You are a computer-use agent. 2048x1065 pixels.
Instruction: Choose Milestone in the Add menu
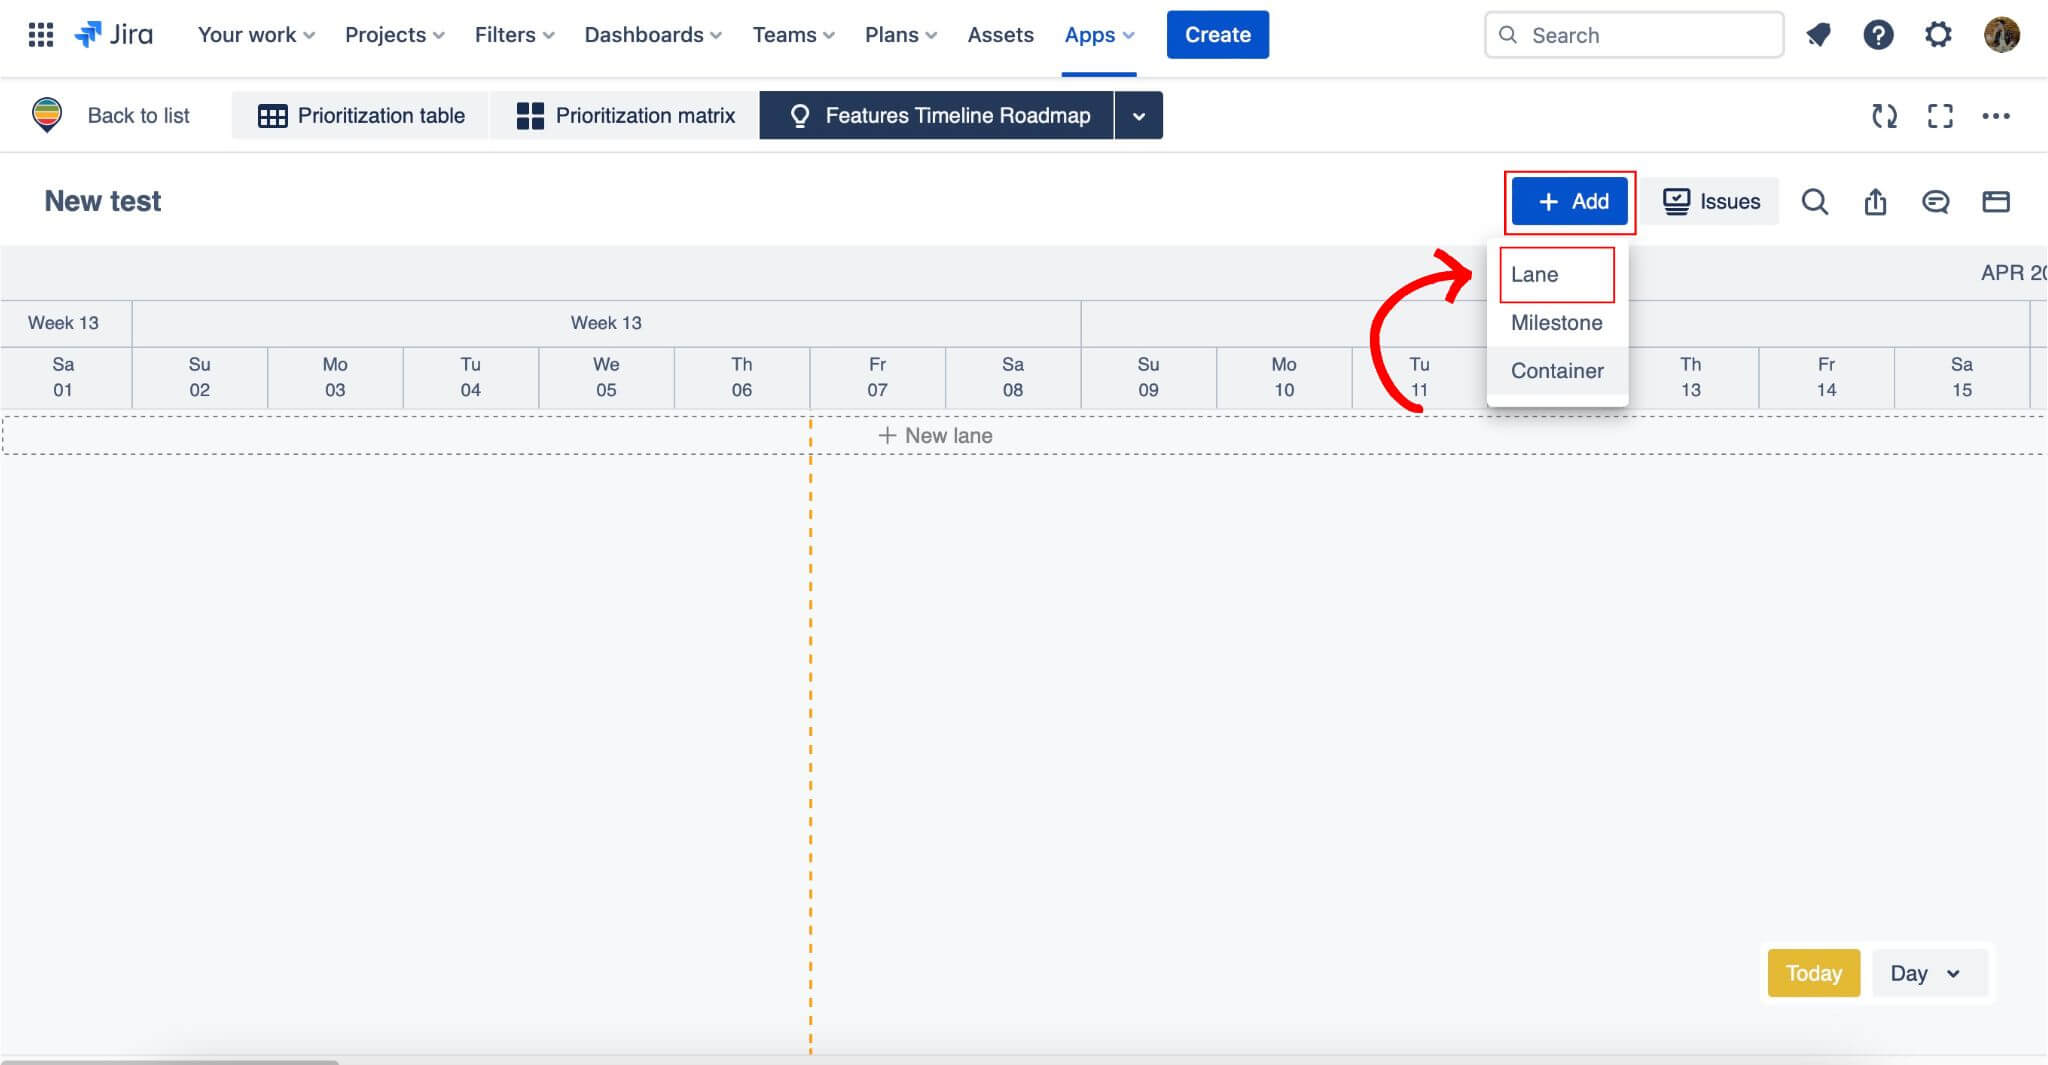(x=1556, y=323)
